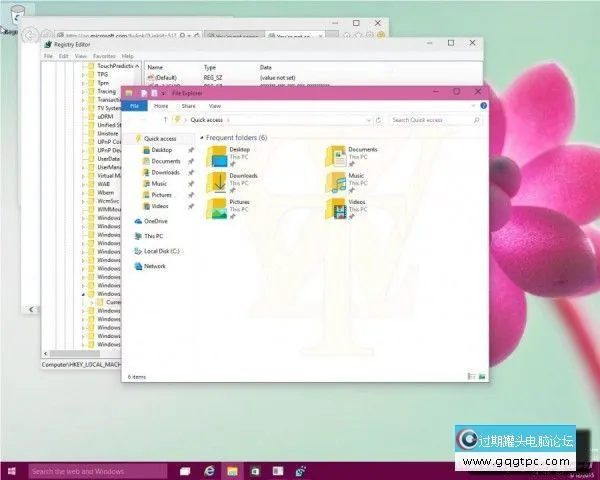The height and width of the screenshot is (480, 600).
Task: Open the Documents folder icon in Frequent folders
Action: [x=337, y=155]
